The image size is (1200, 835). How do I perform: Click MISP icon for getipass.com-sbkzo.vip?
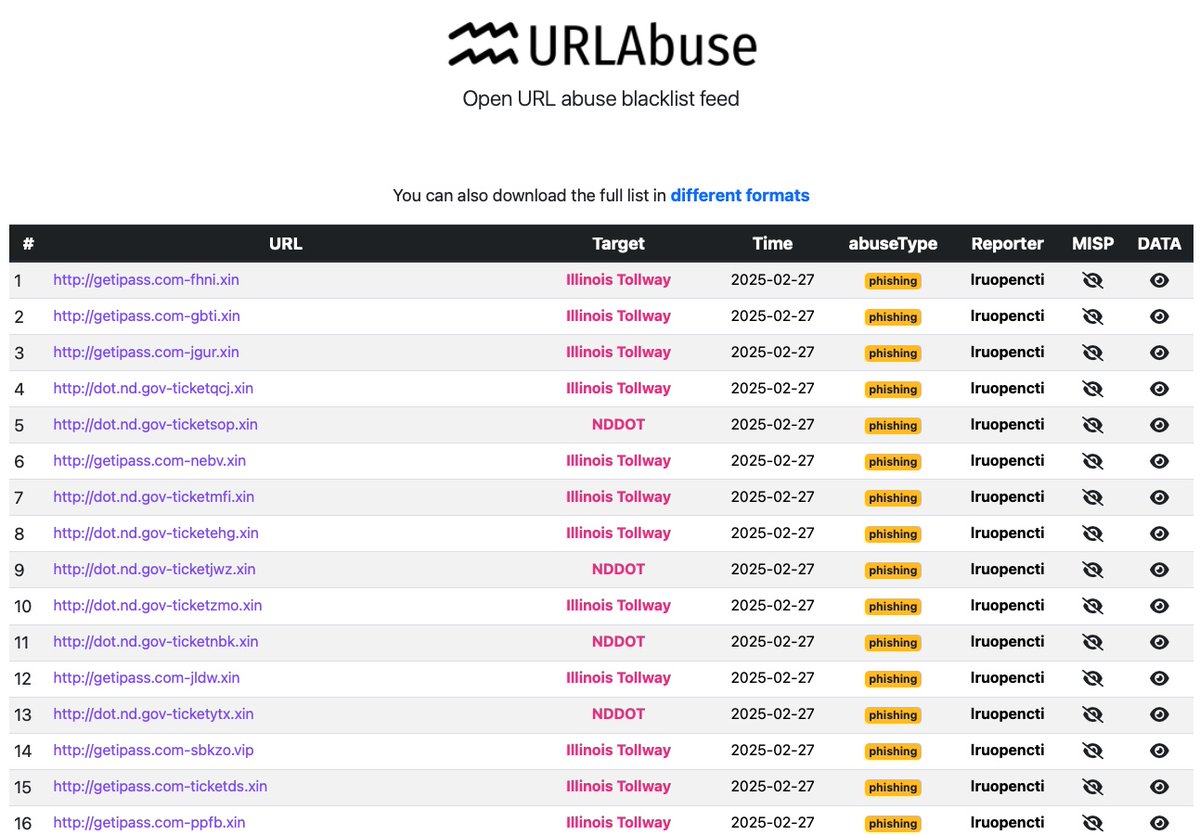[1092, 750]
